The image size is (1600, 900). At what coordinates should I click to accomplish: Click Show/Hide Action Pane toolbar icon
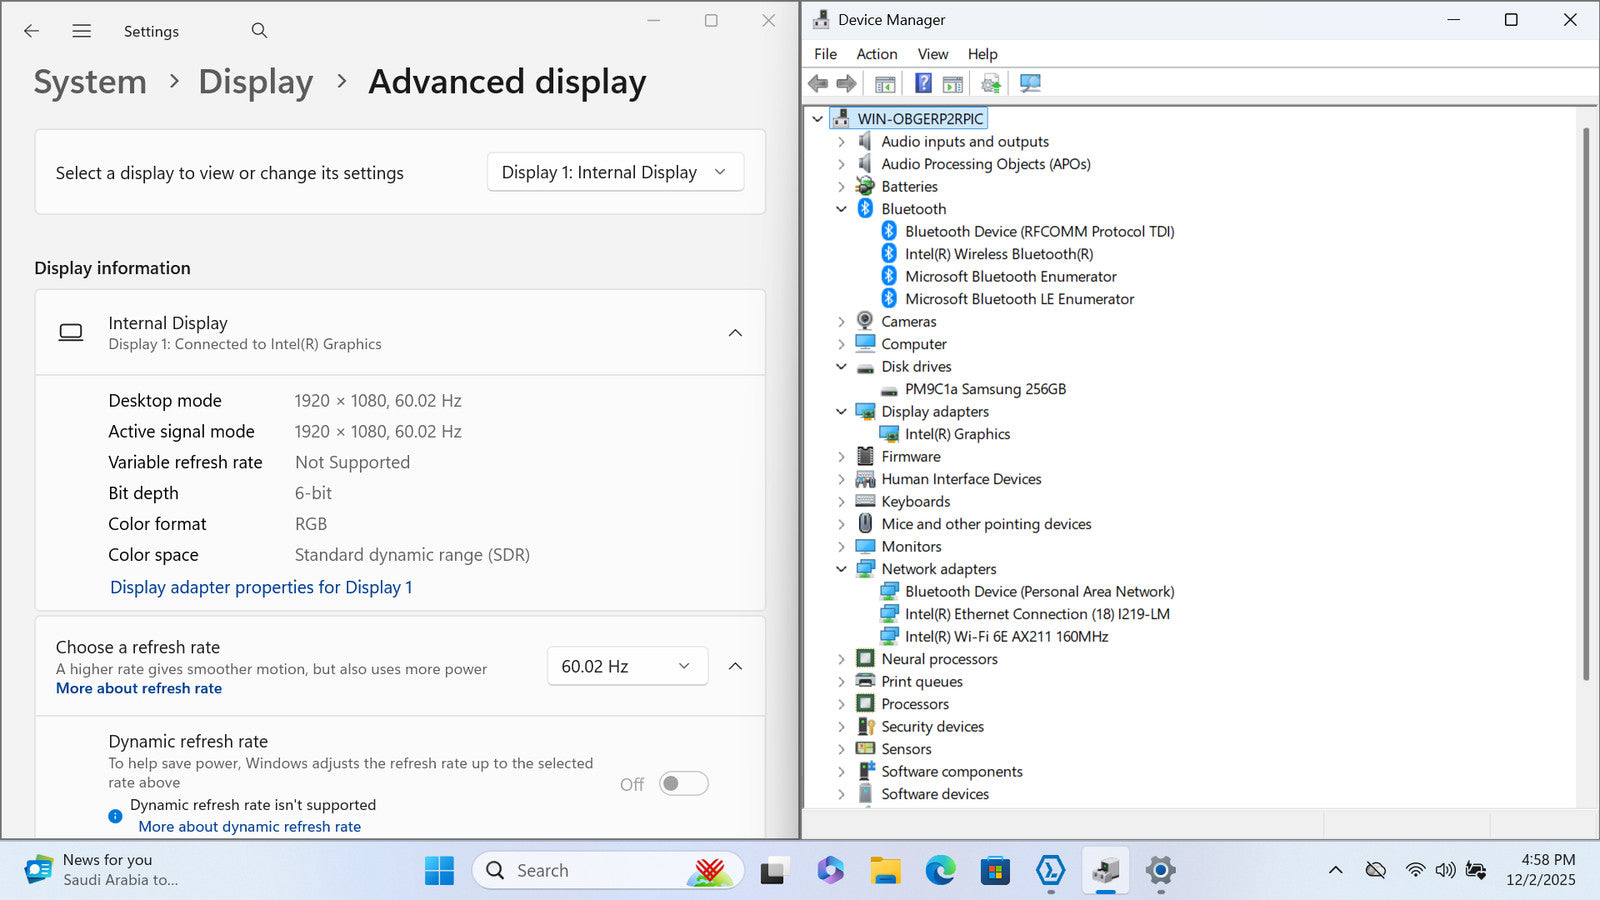953,83
